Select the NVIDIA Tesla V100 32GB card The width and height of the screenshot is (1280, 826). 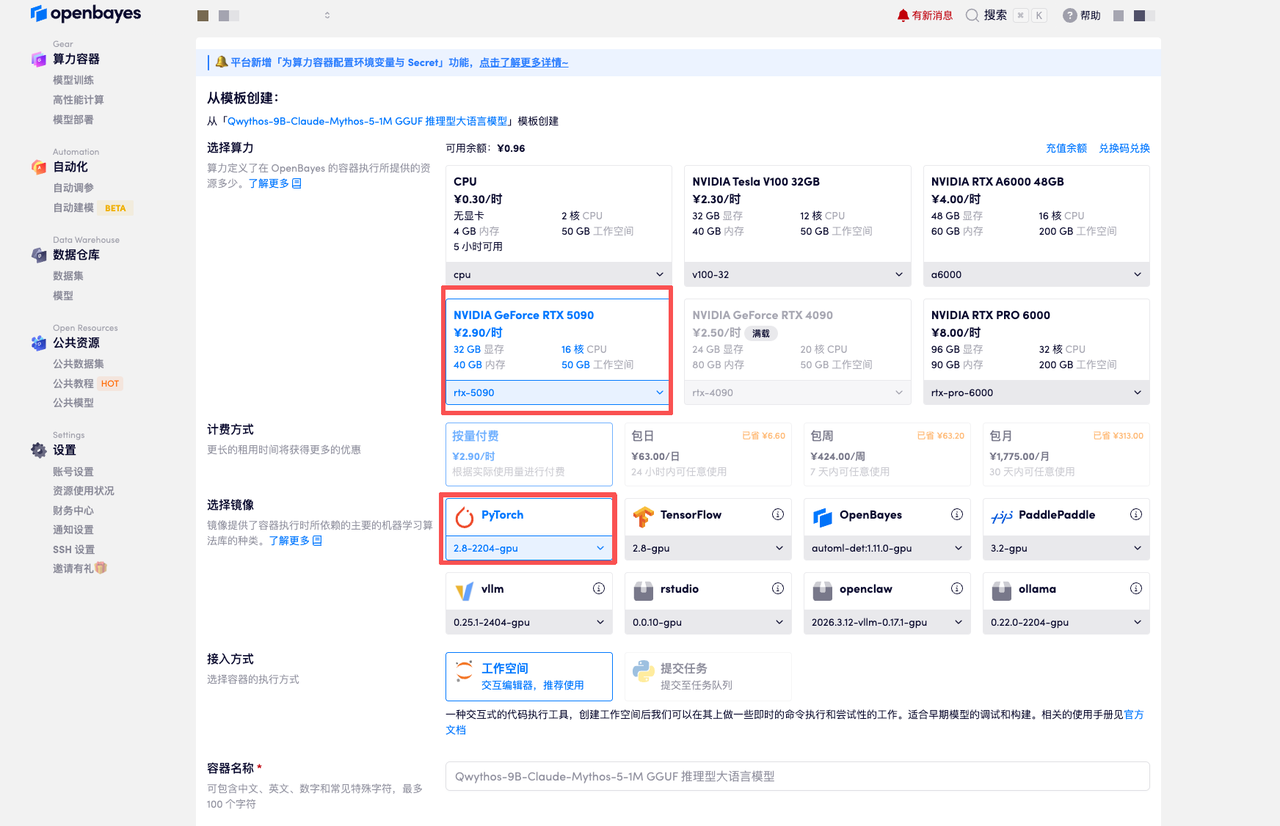click(x=797, y=225)
